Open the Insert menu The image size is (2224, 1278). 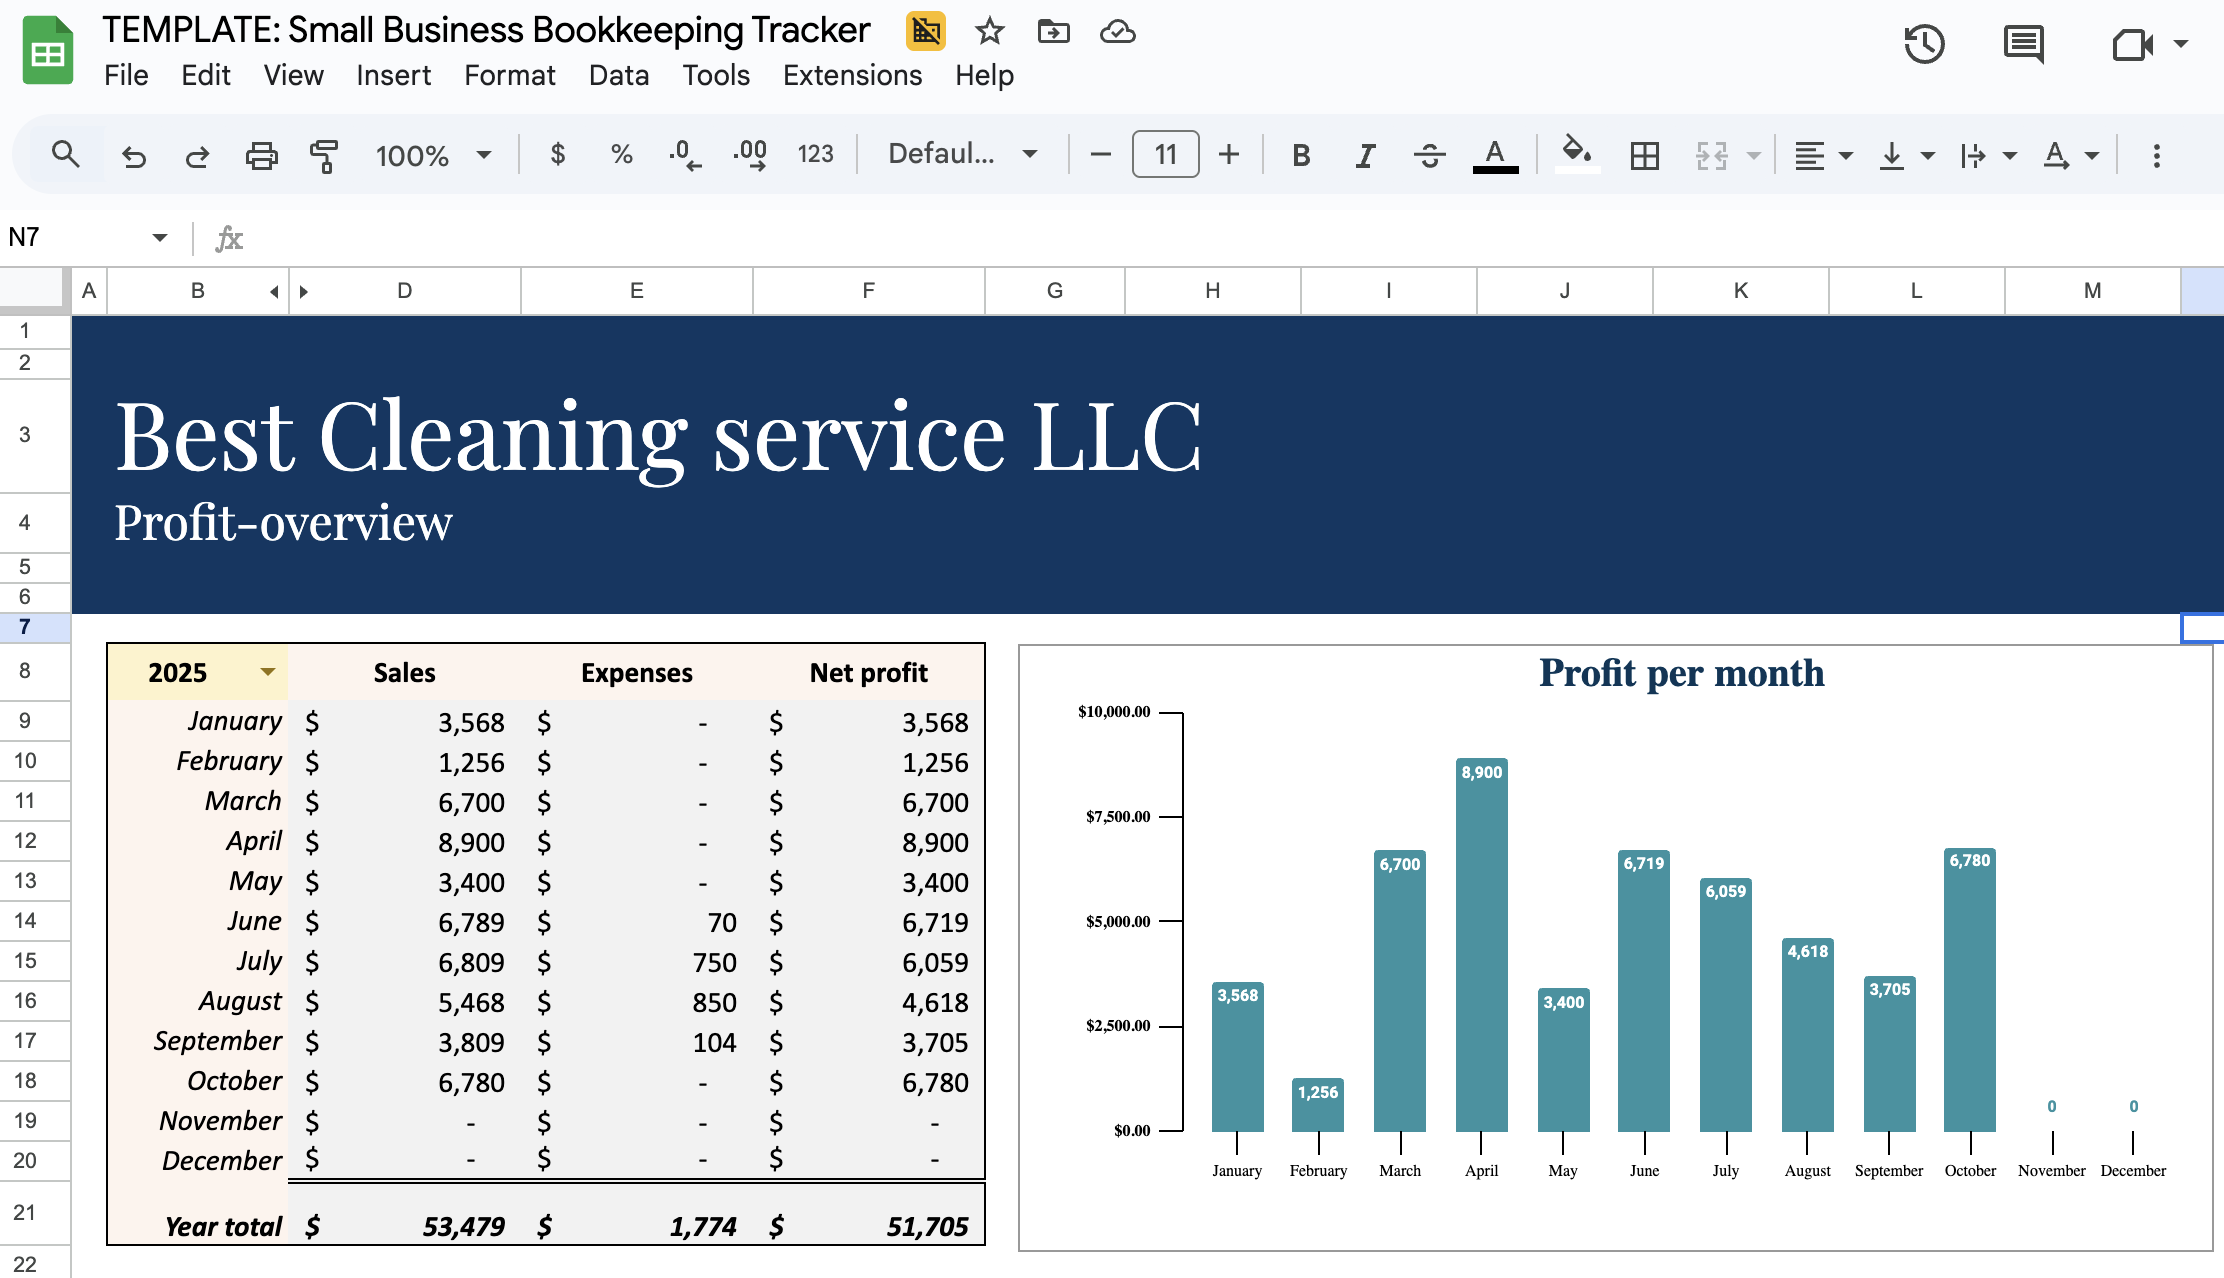[393, 75]
